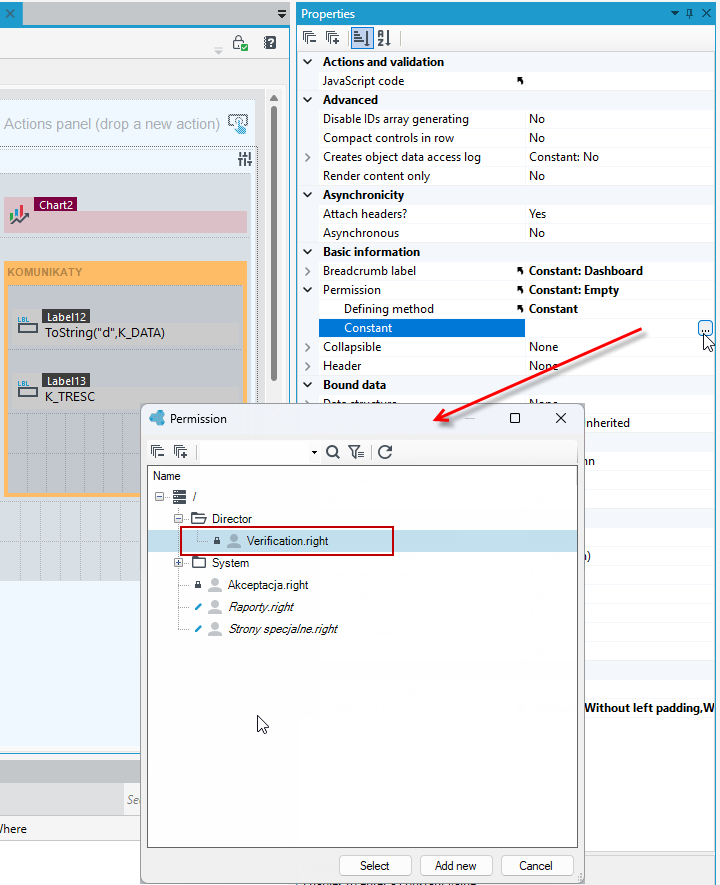Expand Breadcrumb label property
720x885 pixels.
click(x=308, y=271)
